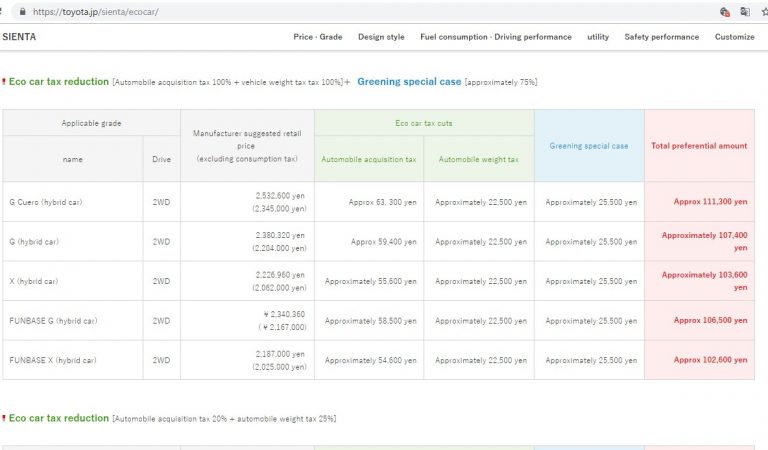Click the Manufacturer suggested retail price header
This screenshot has width=768, height=450.
point(247,146)
